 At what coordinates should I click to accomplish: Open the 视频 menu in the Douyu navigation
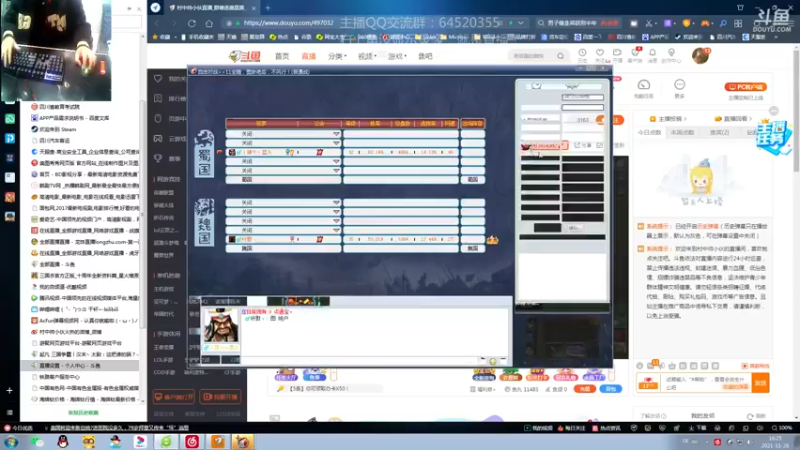(x=366, y=56)
